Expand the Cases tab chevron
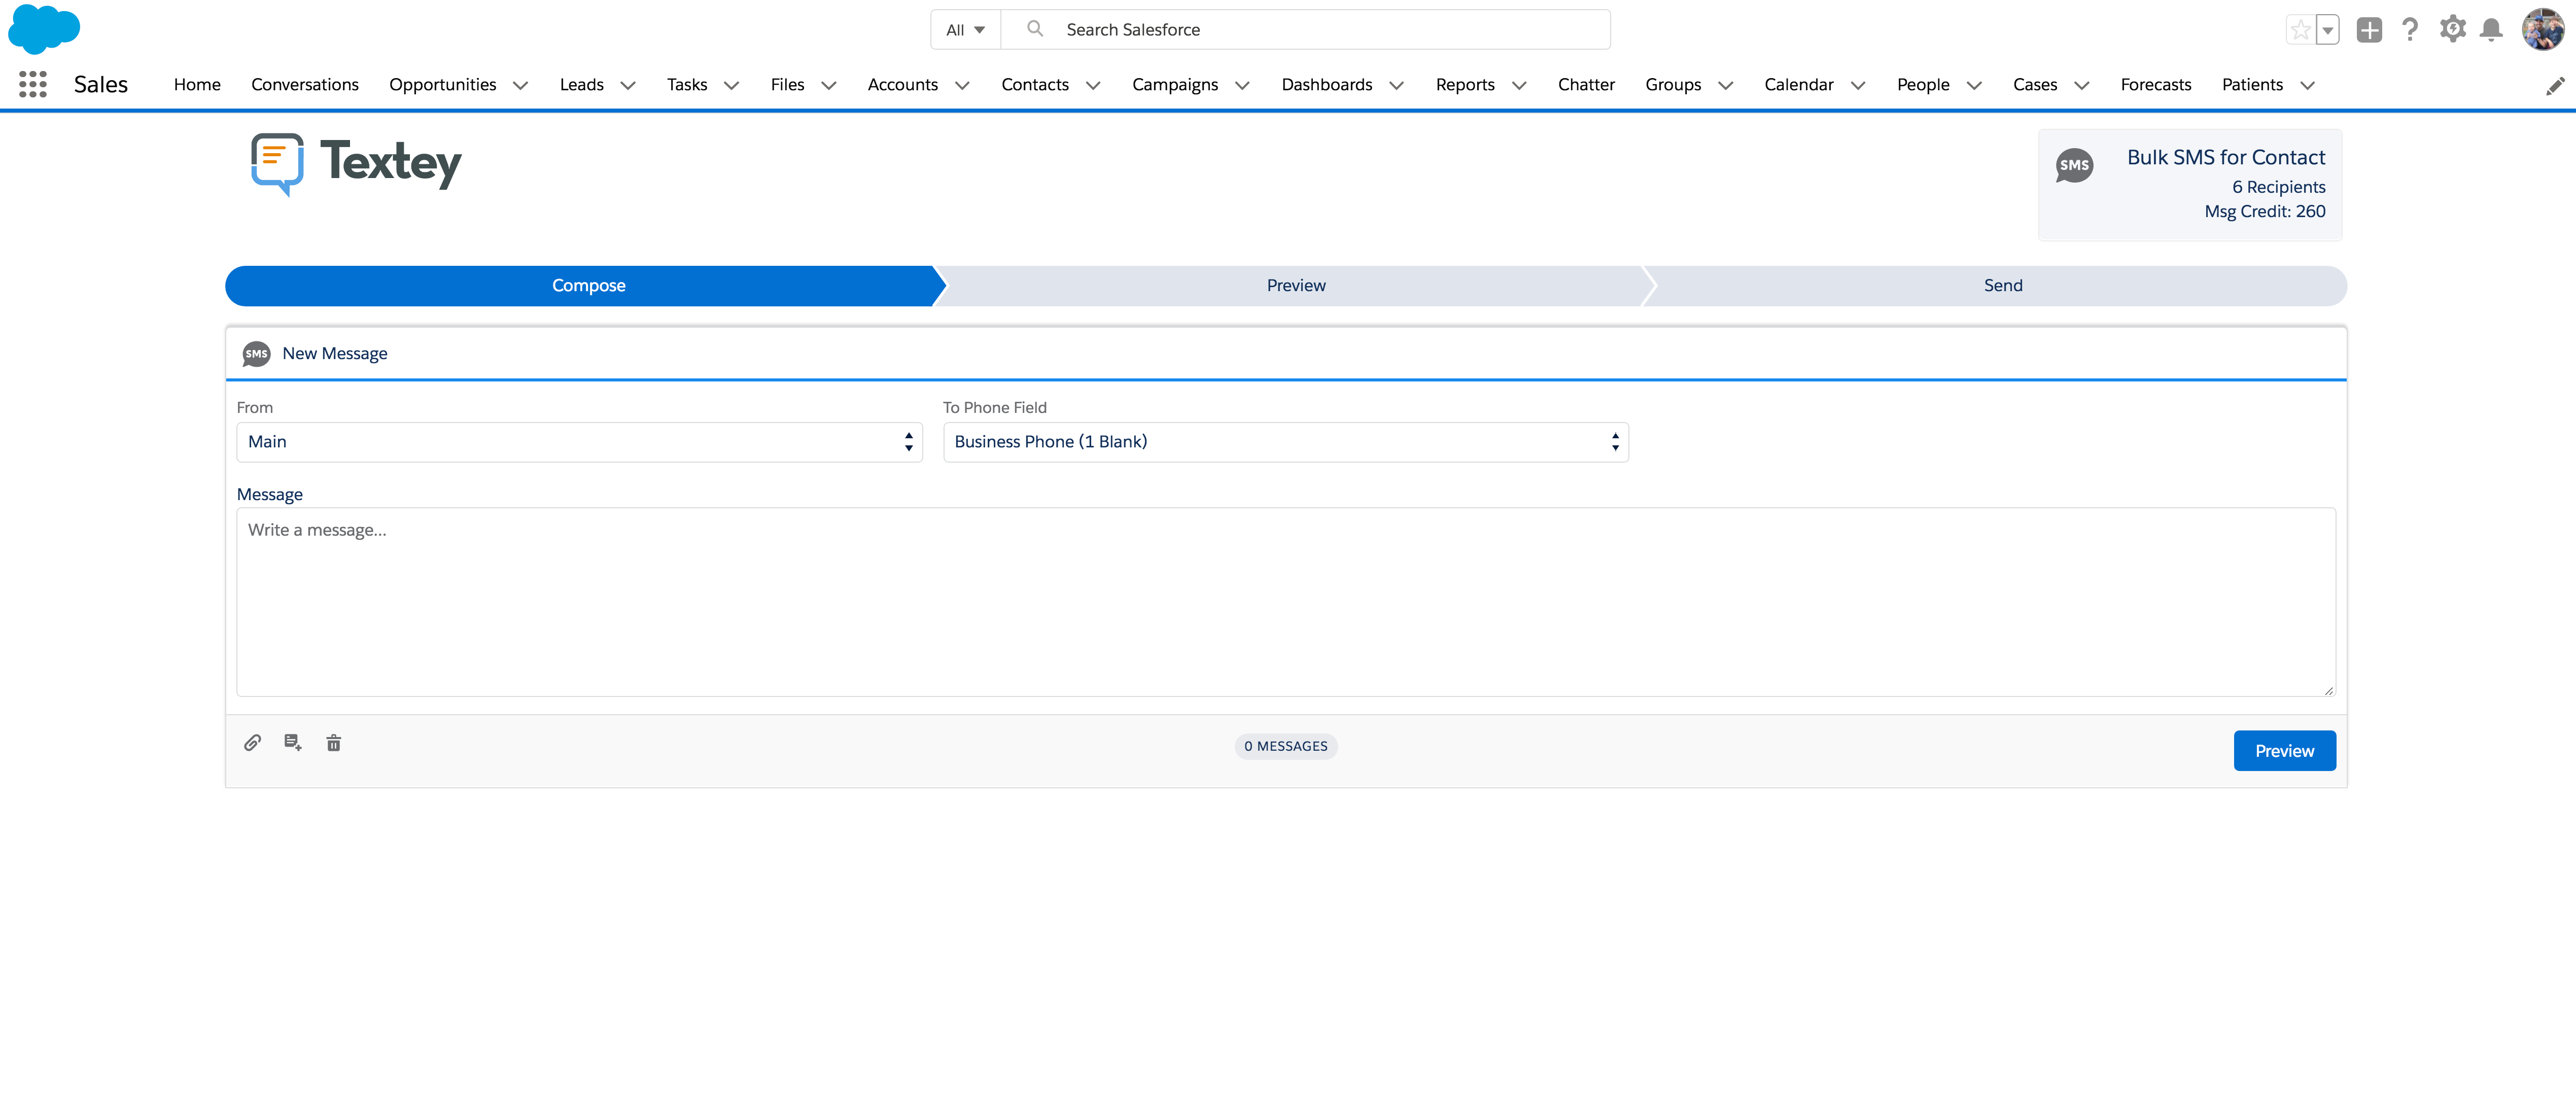Viewport: 2576px width, 1119px height. (2082, 86)
